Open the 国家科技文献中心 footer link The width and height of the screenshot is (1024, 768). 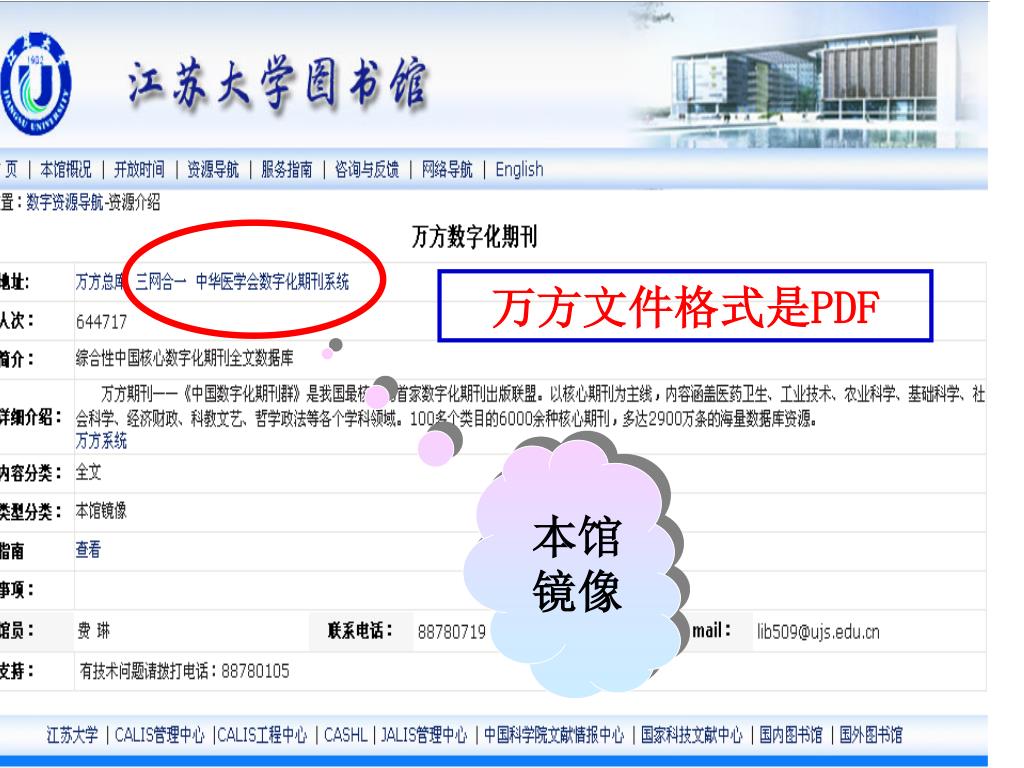pos(692,735)
